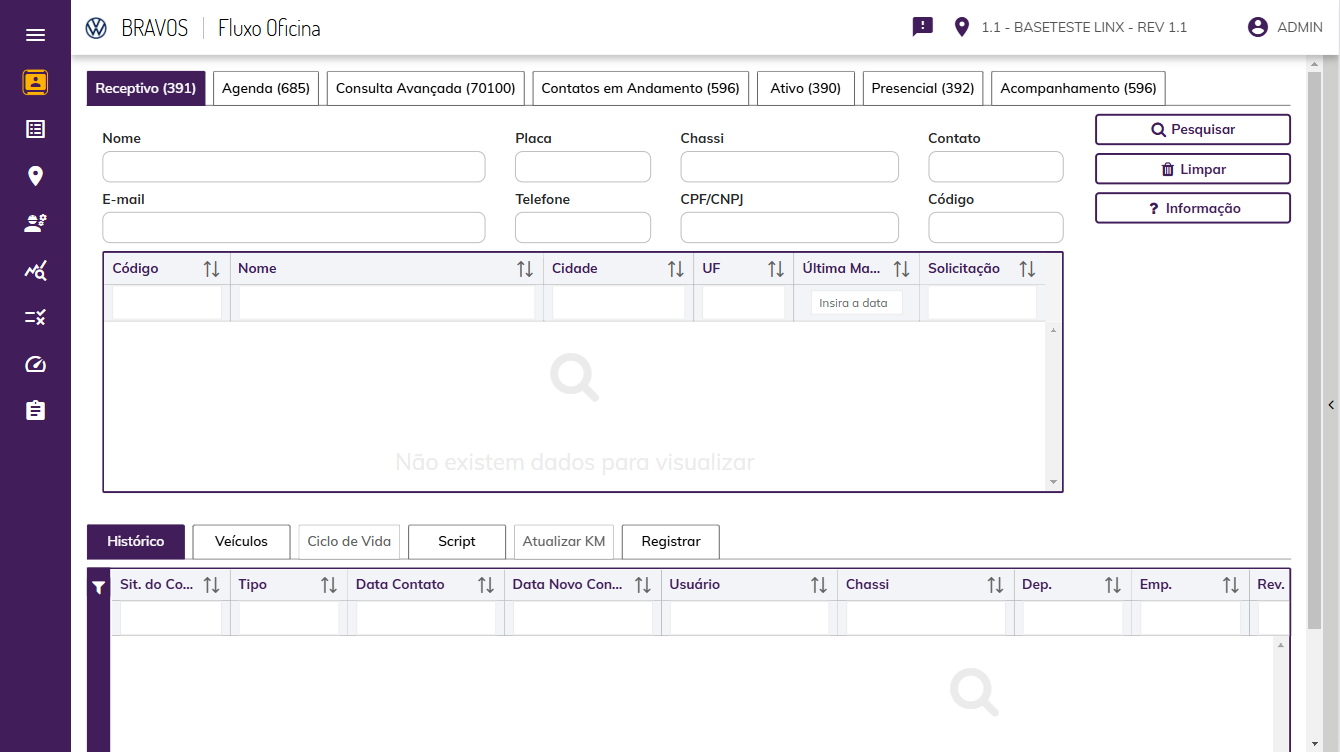Open the hamburger menu in sidebar
This screenshot has width=1340, height=752.
tap(35, 35)
